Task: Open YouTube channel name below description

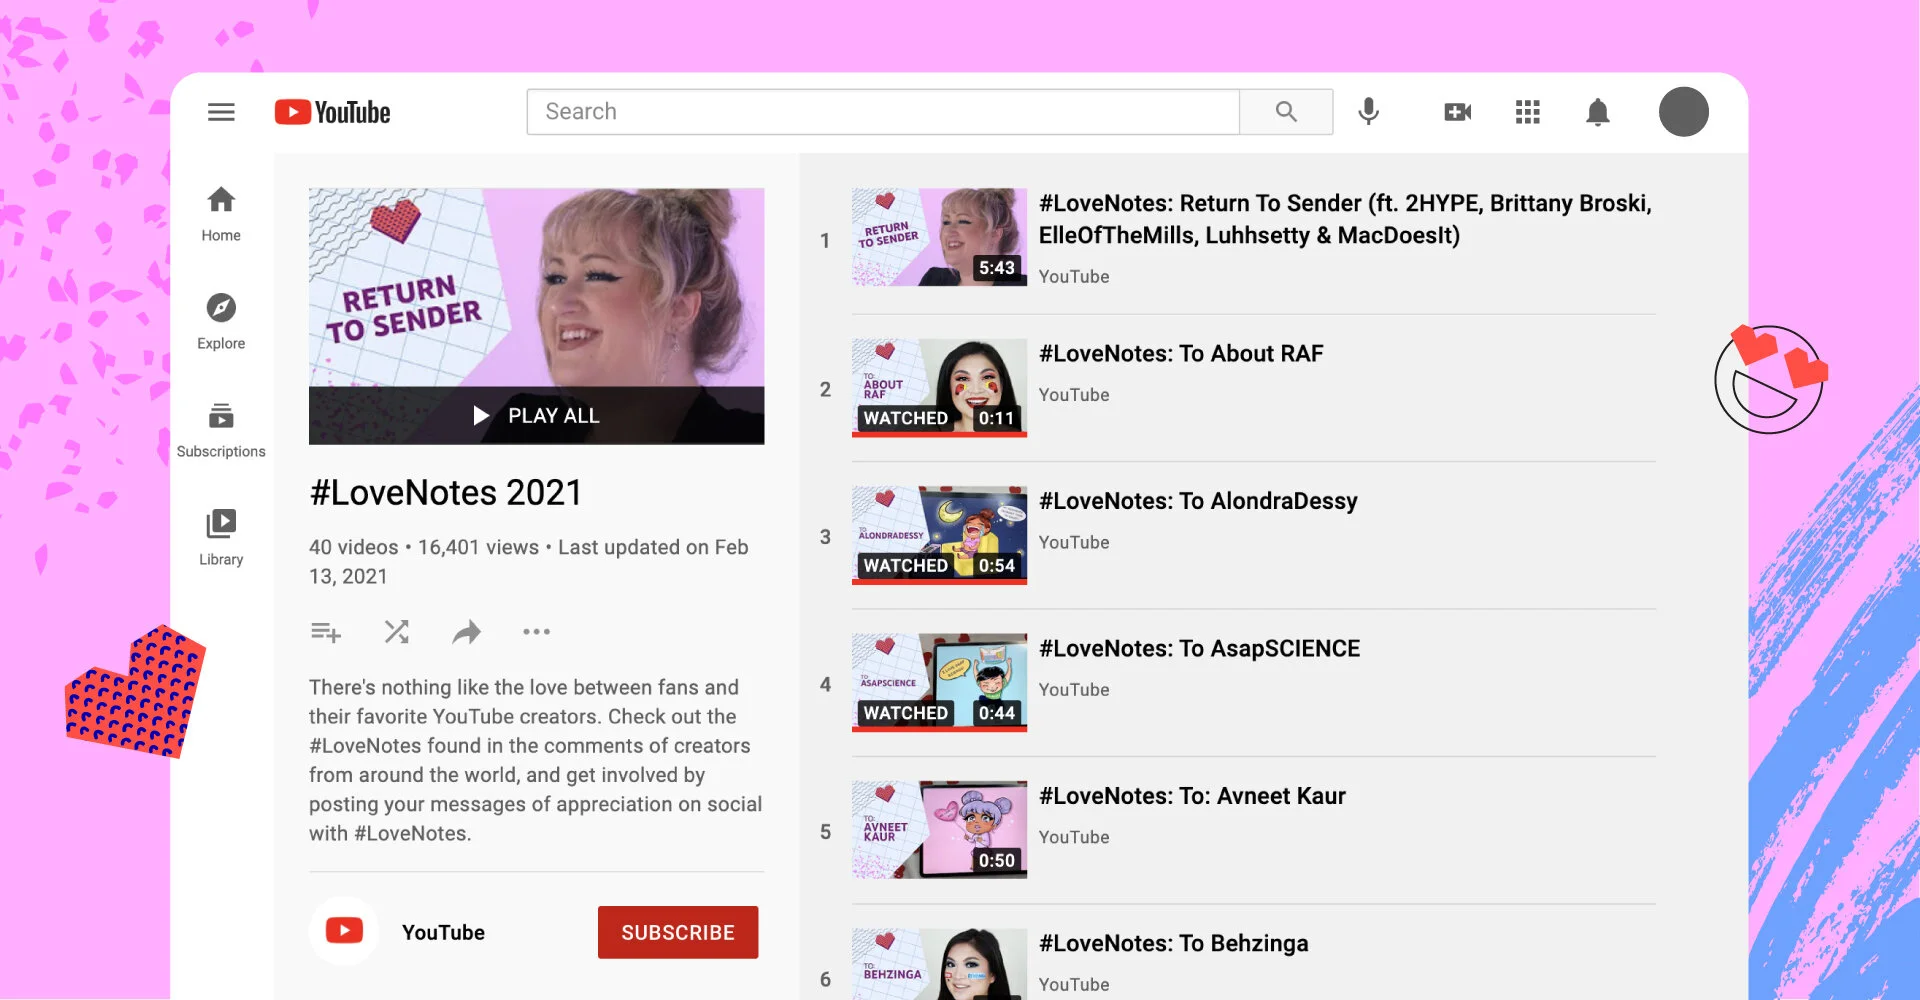Action: click(x=443, y=932)
